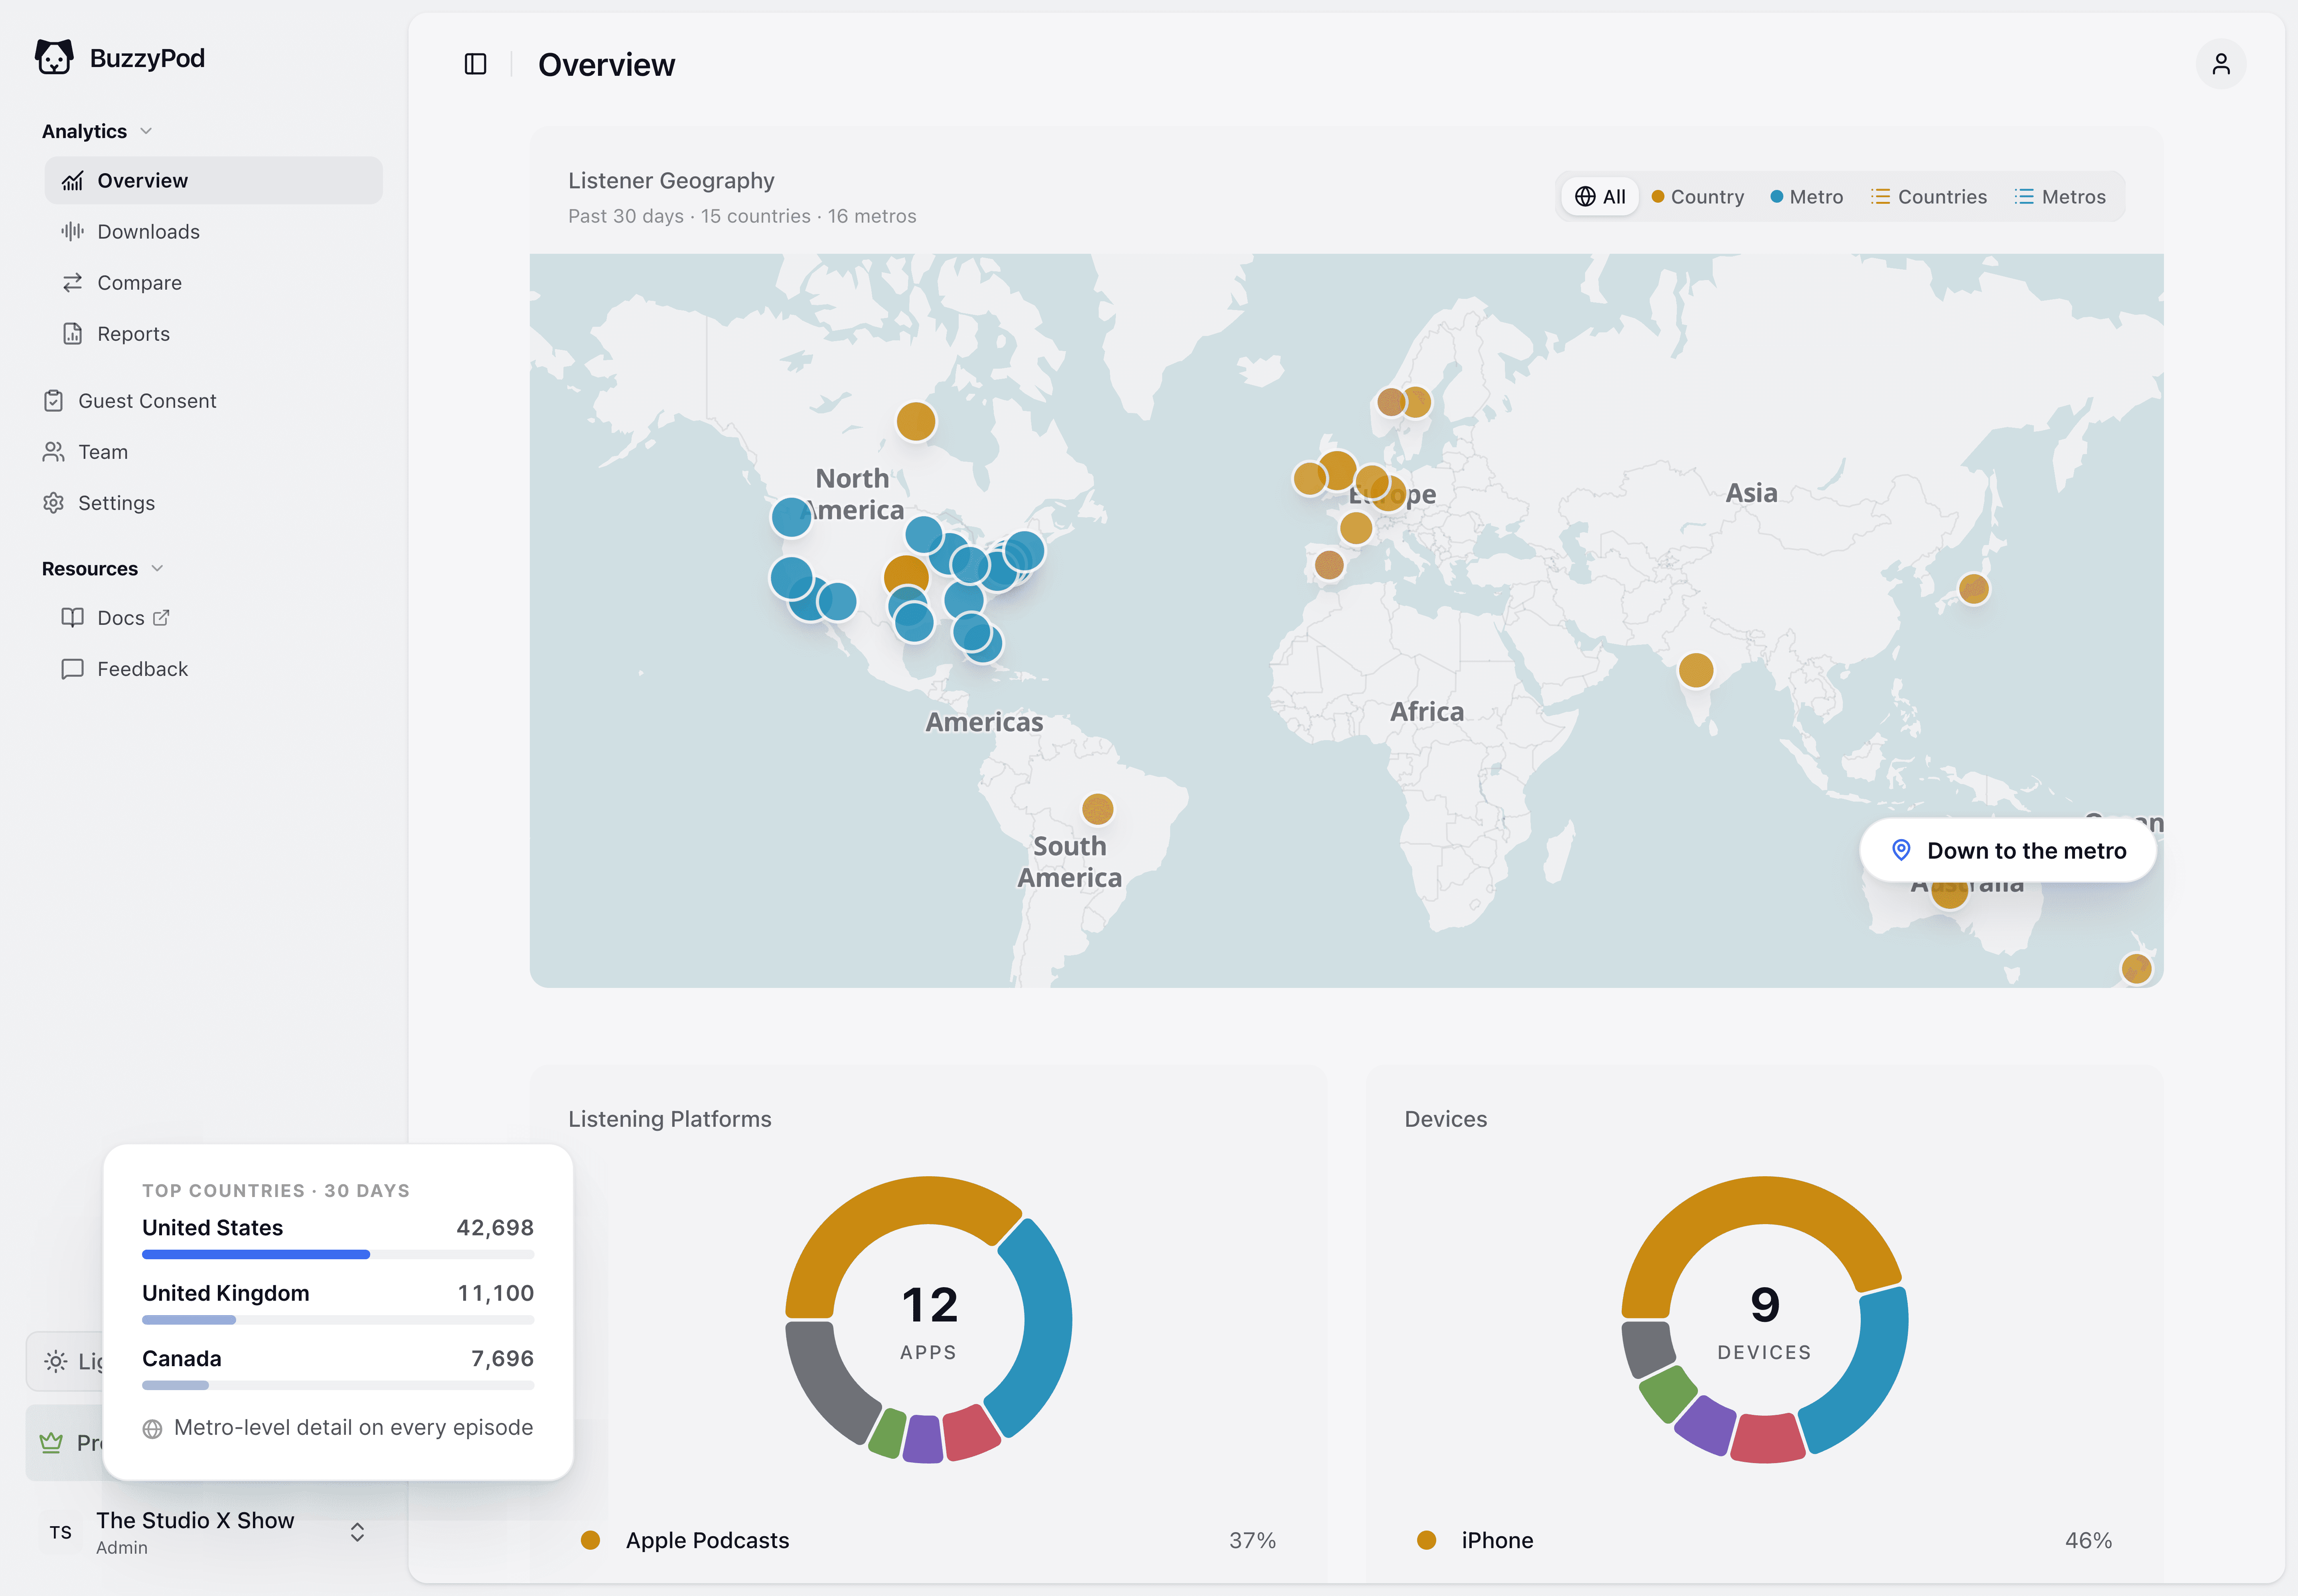Click the Apple Podcasts orange legend dot
Viewport: 2298px width, 1596px height.
pyautogui.click(x=590, y=1541)
